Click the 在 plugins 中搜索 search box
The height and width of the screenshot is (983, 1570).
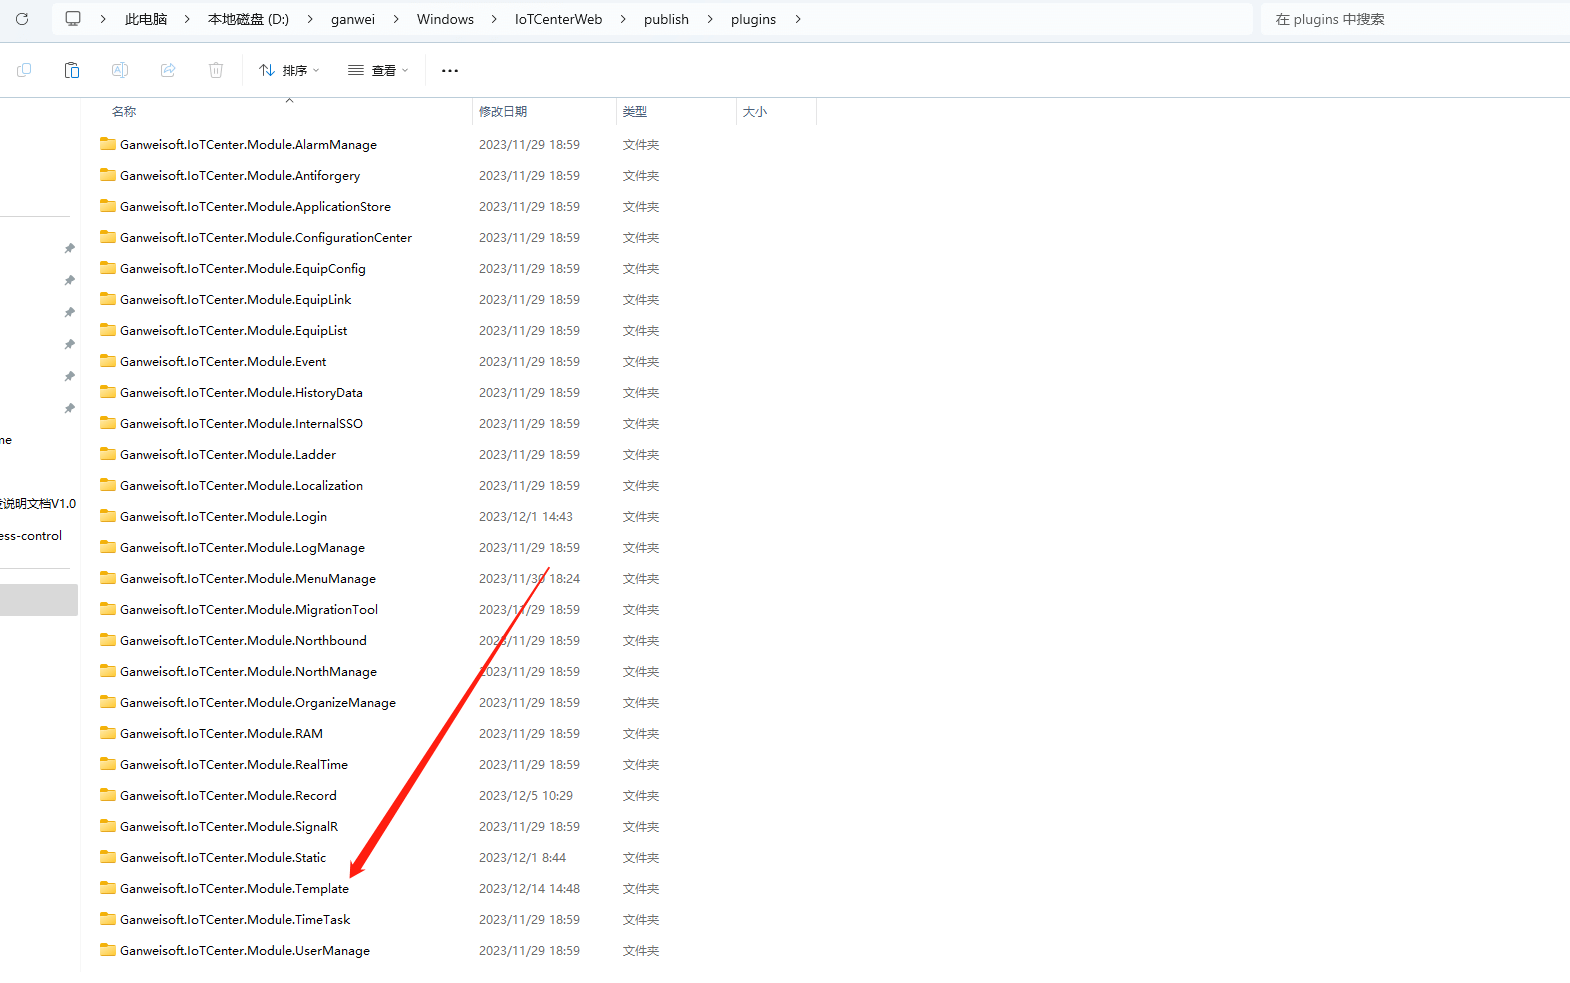point(1410,19)
